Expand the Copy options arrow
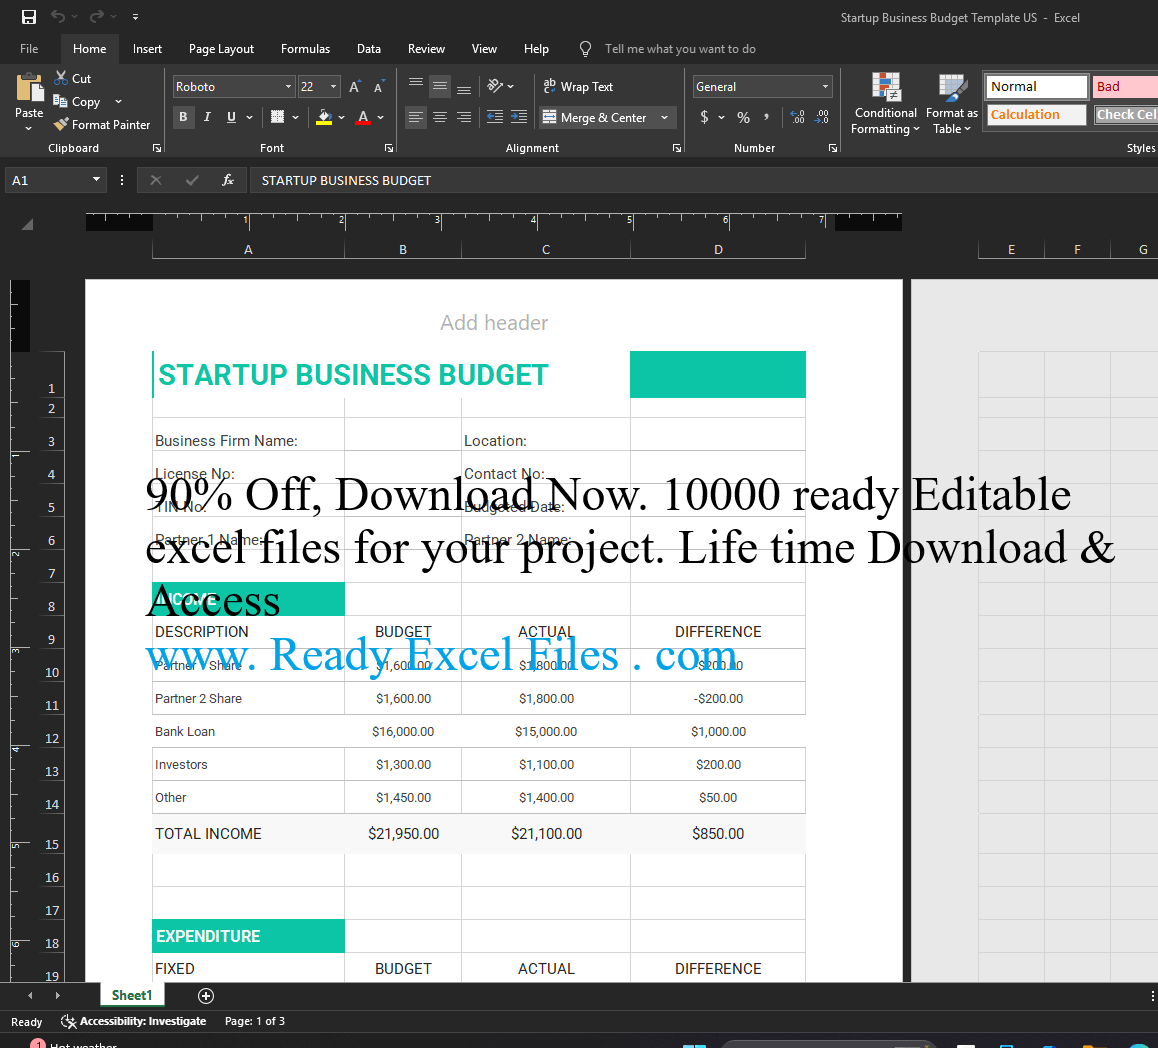1158x1048 pixels. pyautogui.click(x=118, y=101)
